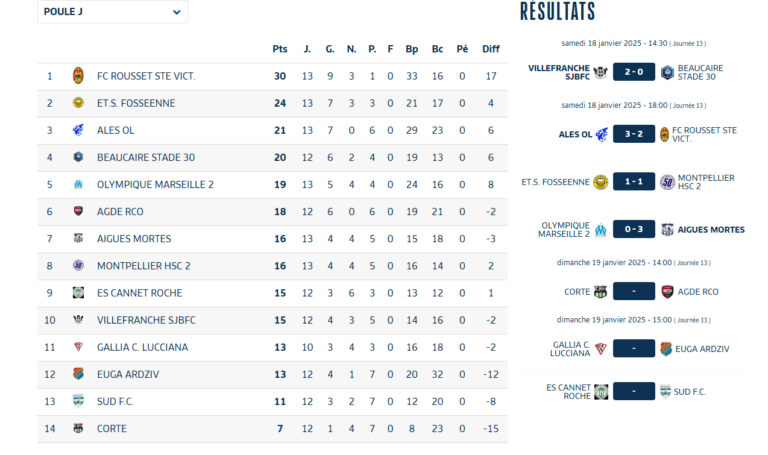
Task: Select GALLIA C. LUCCIANA in results list
Action: pyautogui.click(x=570, y=349)
